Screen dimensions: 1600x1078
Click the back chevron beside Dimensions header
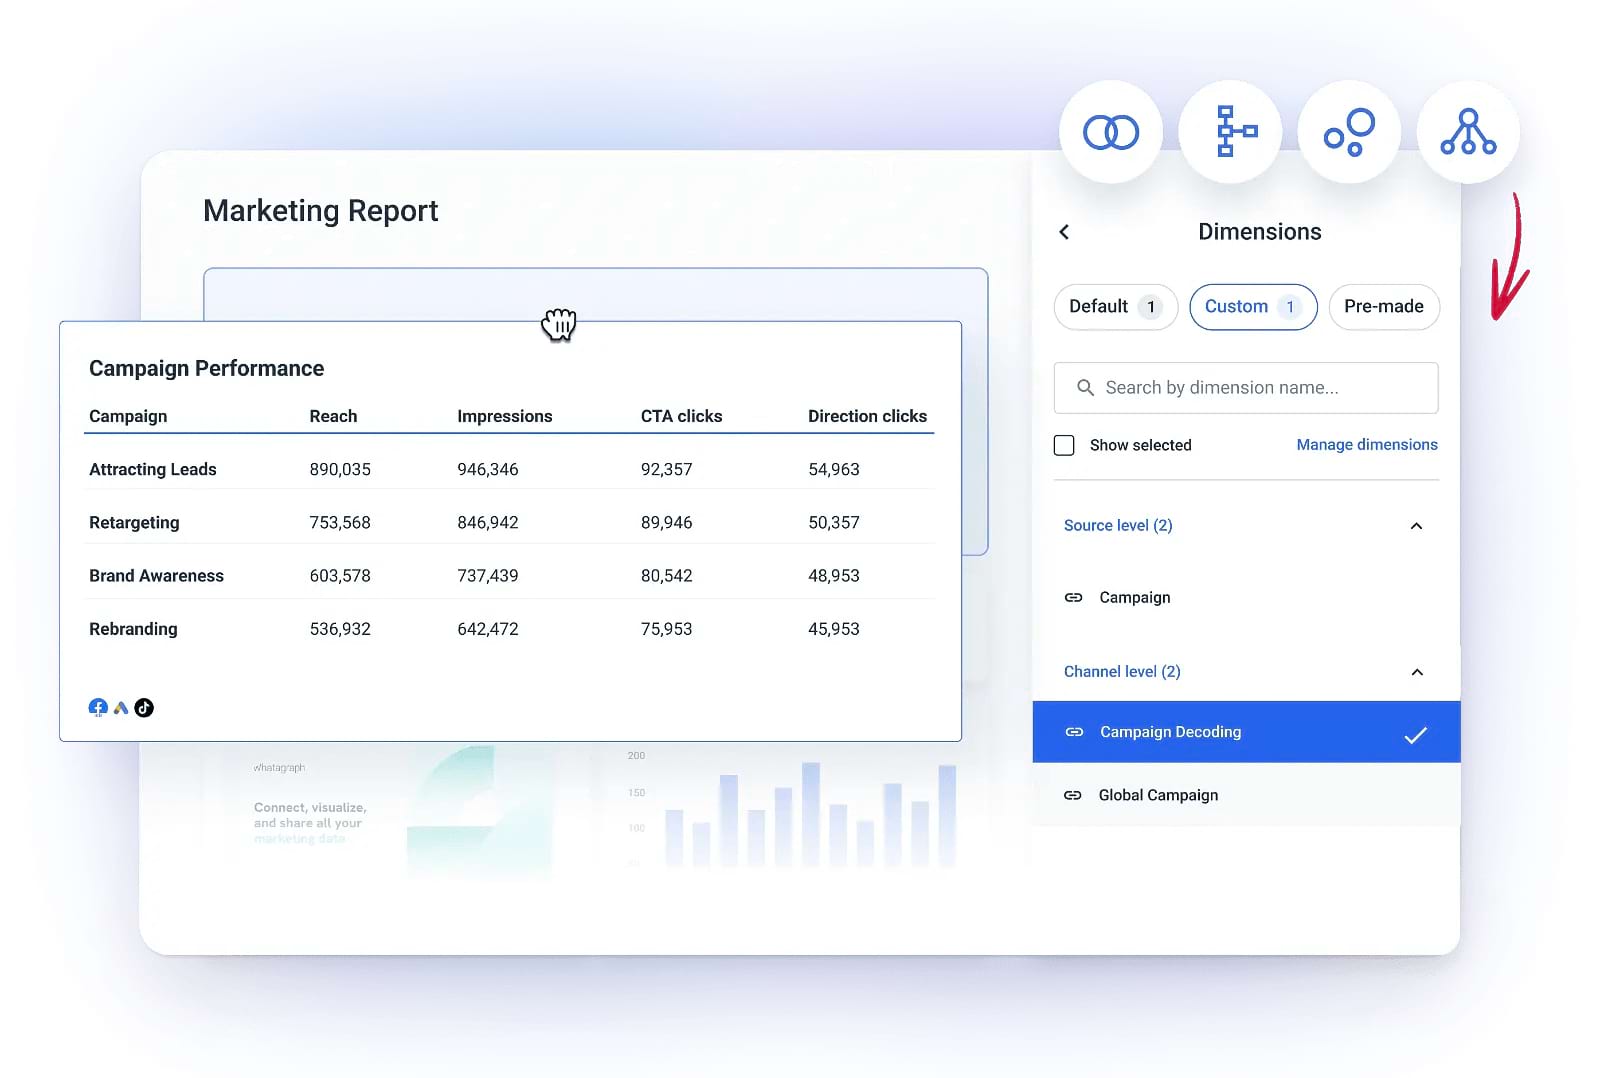1063,231
